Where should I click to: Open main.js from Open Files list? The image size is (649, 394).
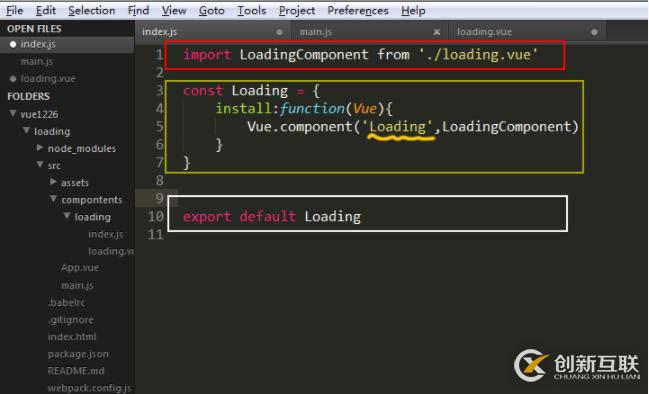tap(37, 62)
